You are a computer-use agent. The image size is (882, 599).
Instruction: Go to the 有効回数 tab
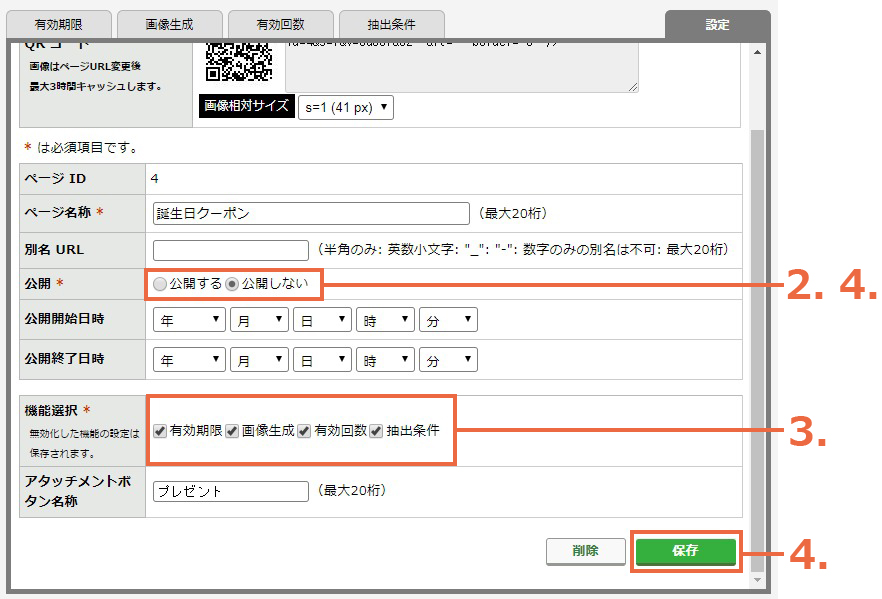[x=280, y=25]
